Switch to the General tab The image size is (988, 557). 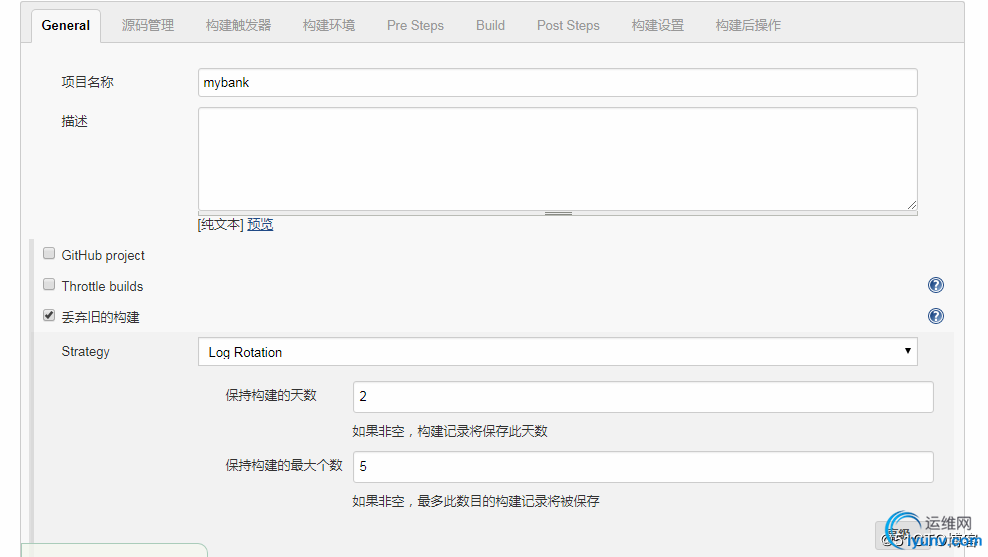pyautogui.click(x=66, y=26)
